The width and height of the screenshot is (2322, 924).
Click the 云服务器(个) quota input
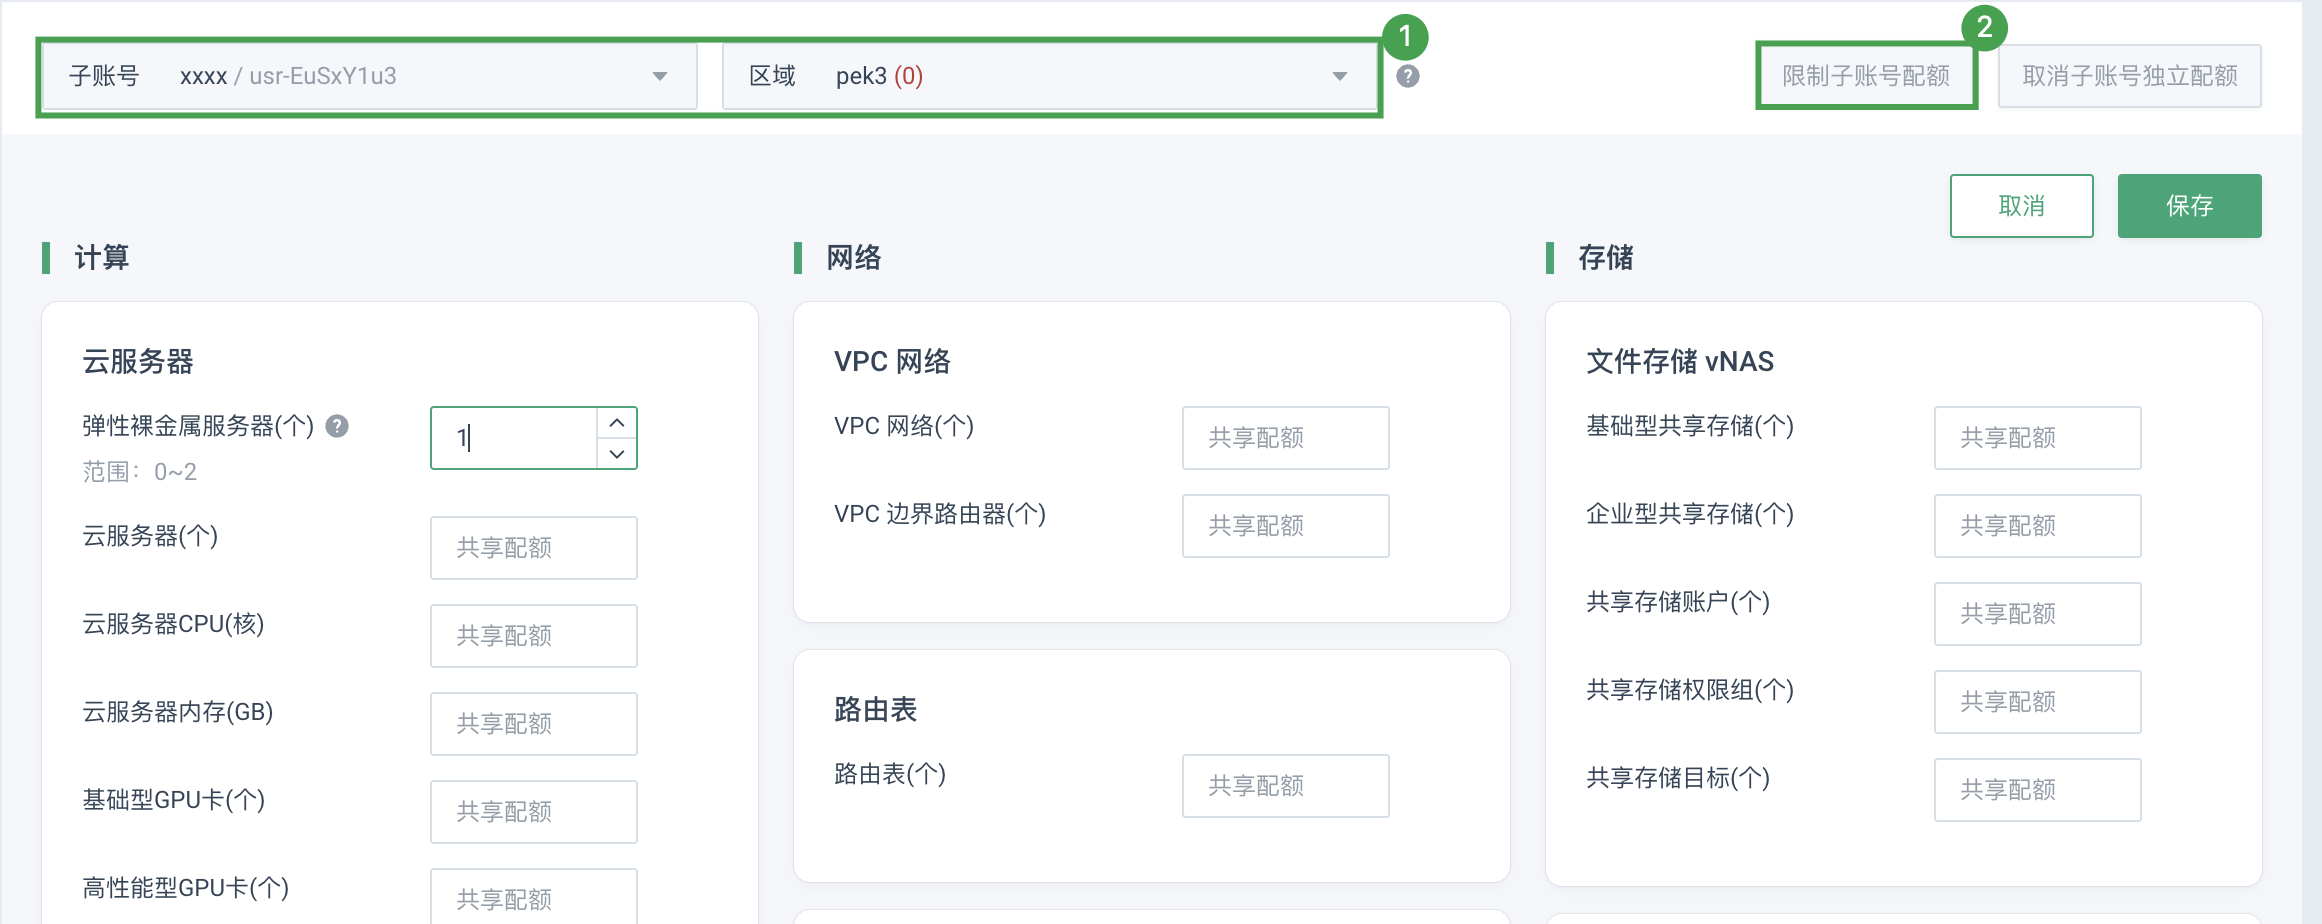(x=534, y=548)
